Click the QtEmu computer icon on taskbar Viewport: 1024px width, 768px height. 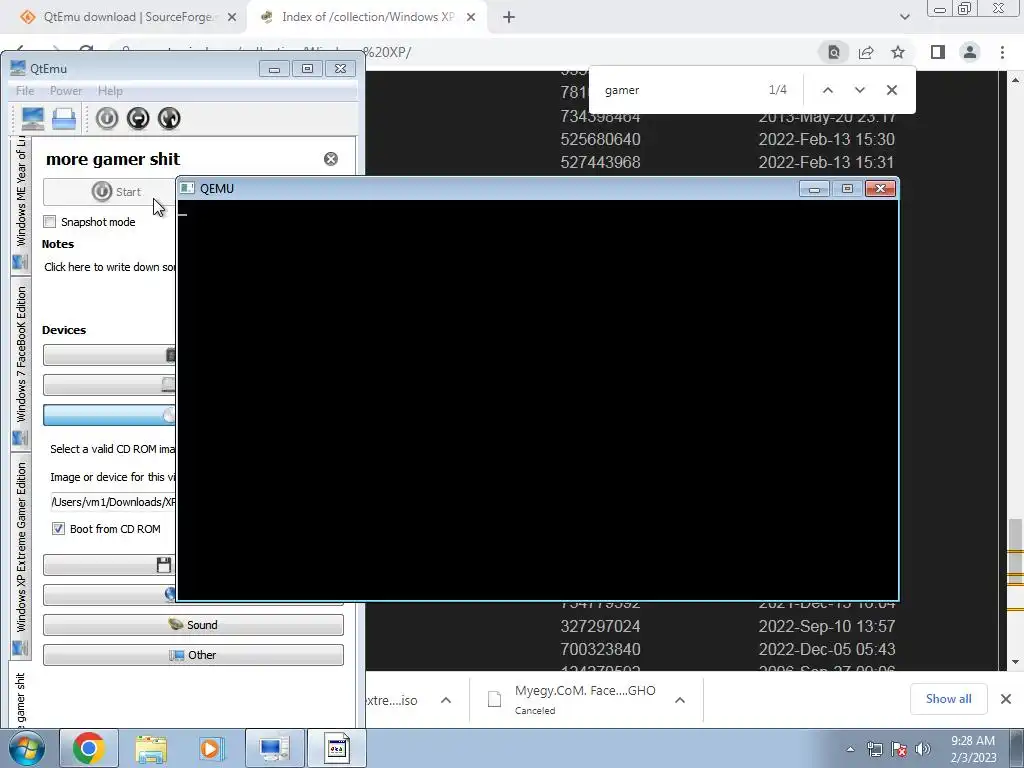pos(274,748)
